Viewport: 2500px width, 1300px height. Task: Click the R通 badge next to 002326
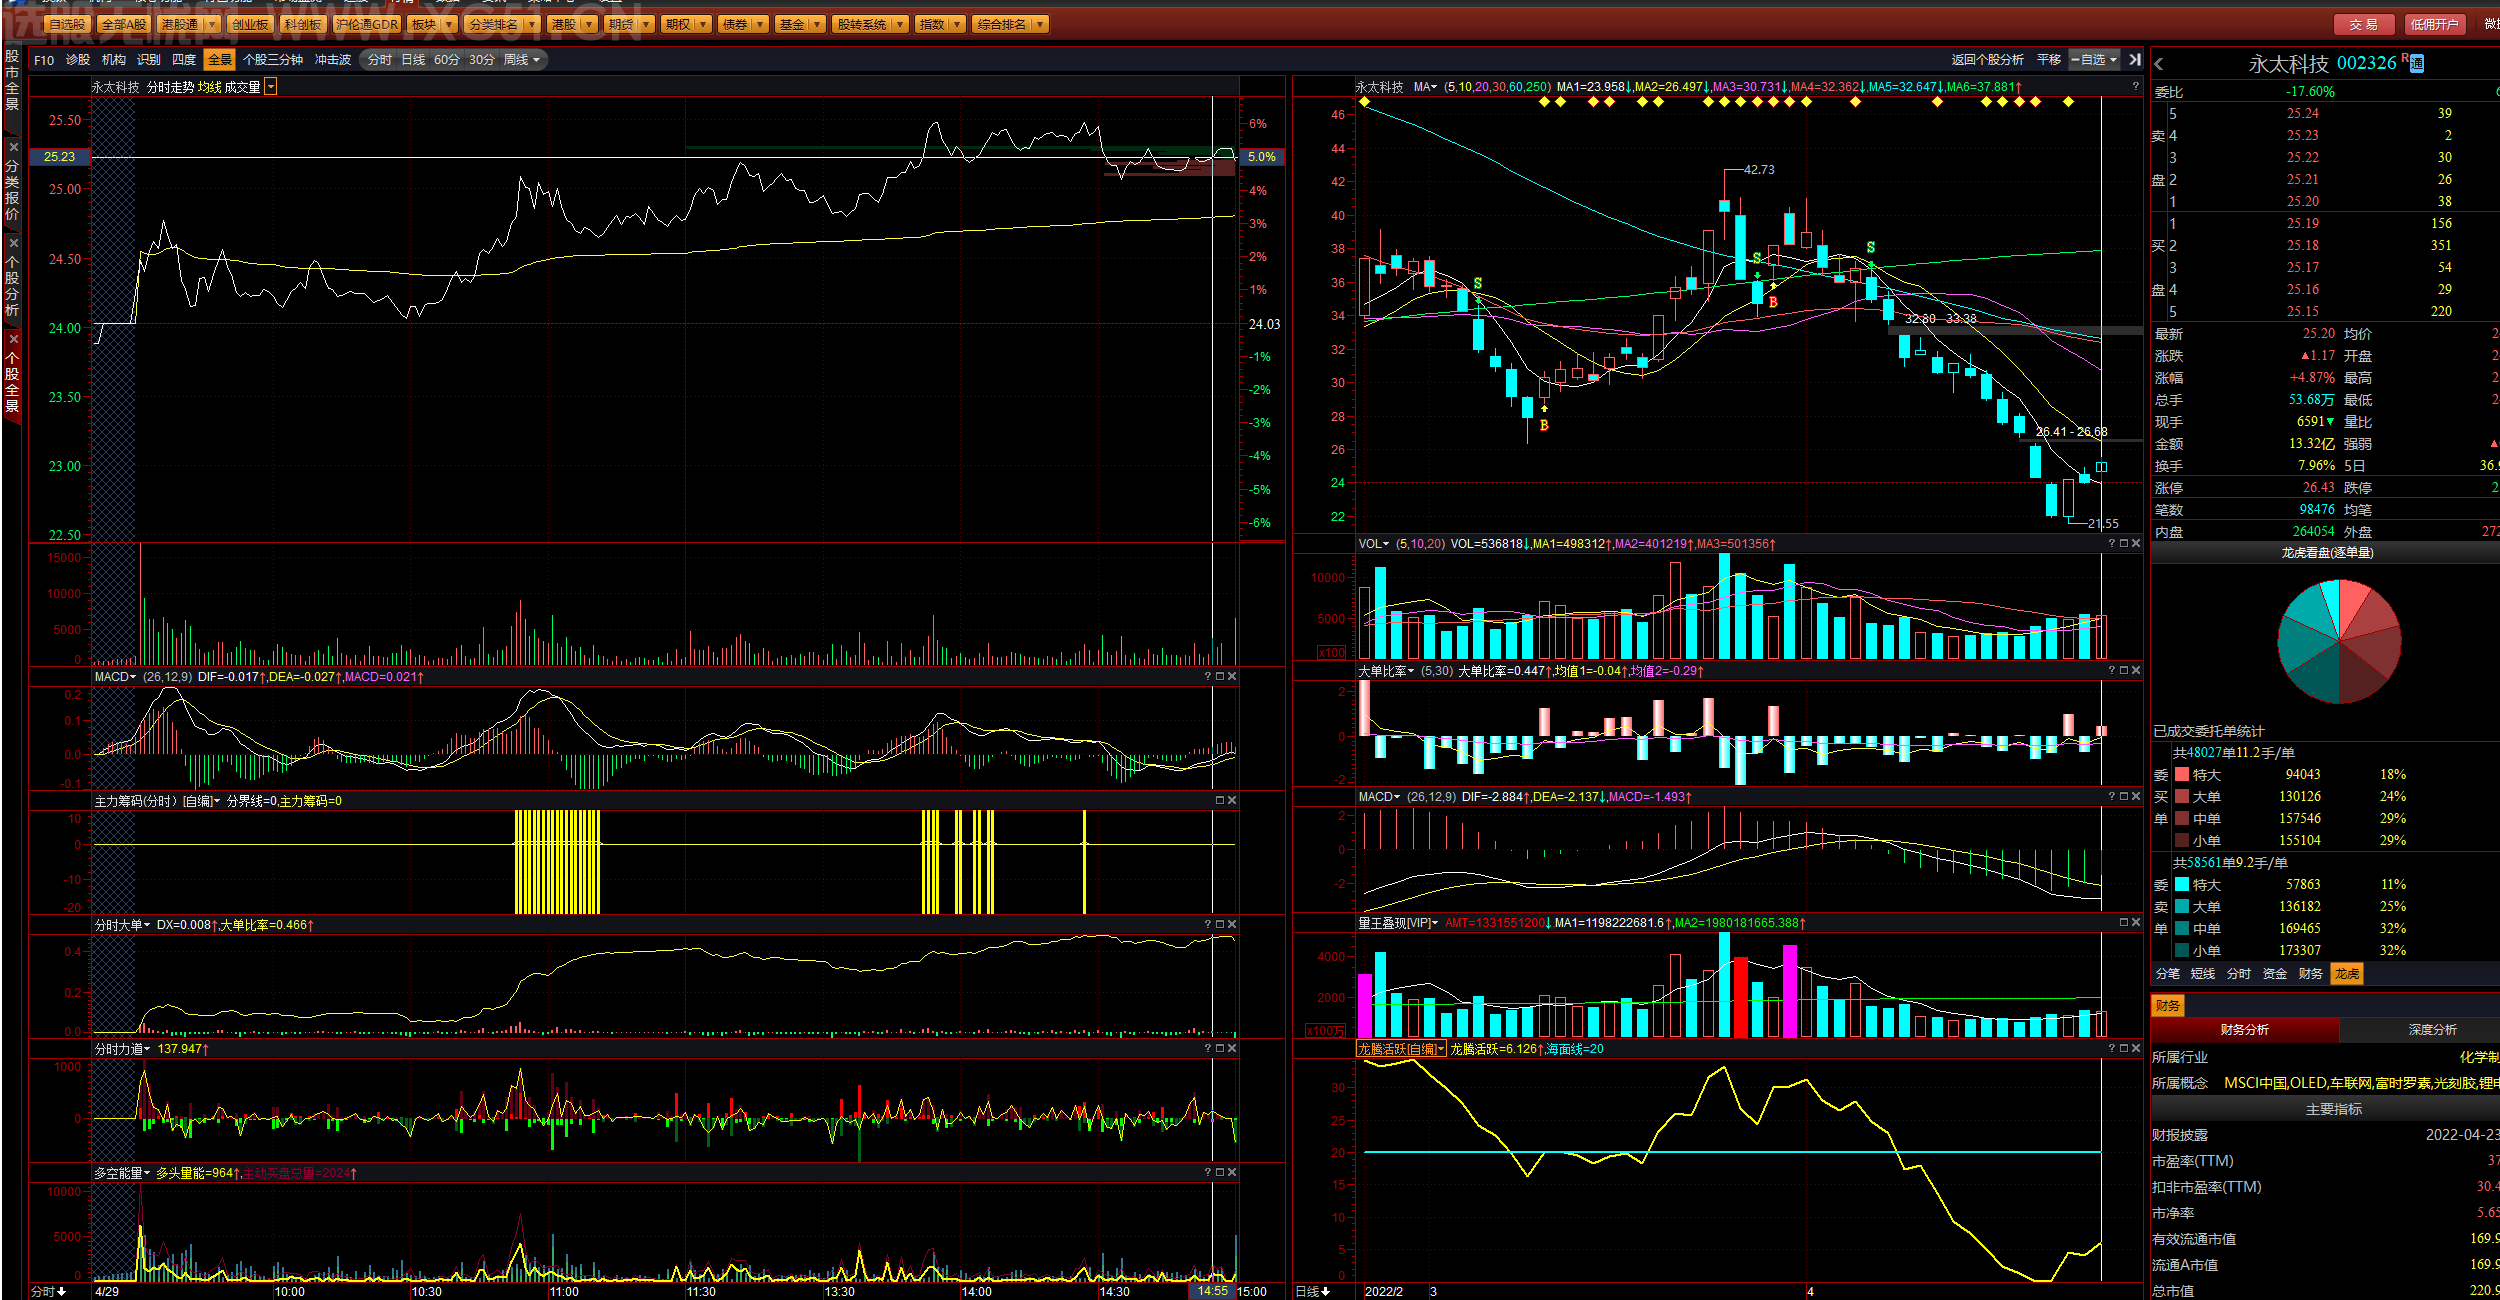2414,62
